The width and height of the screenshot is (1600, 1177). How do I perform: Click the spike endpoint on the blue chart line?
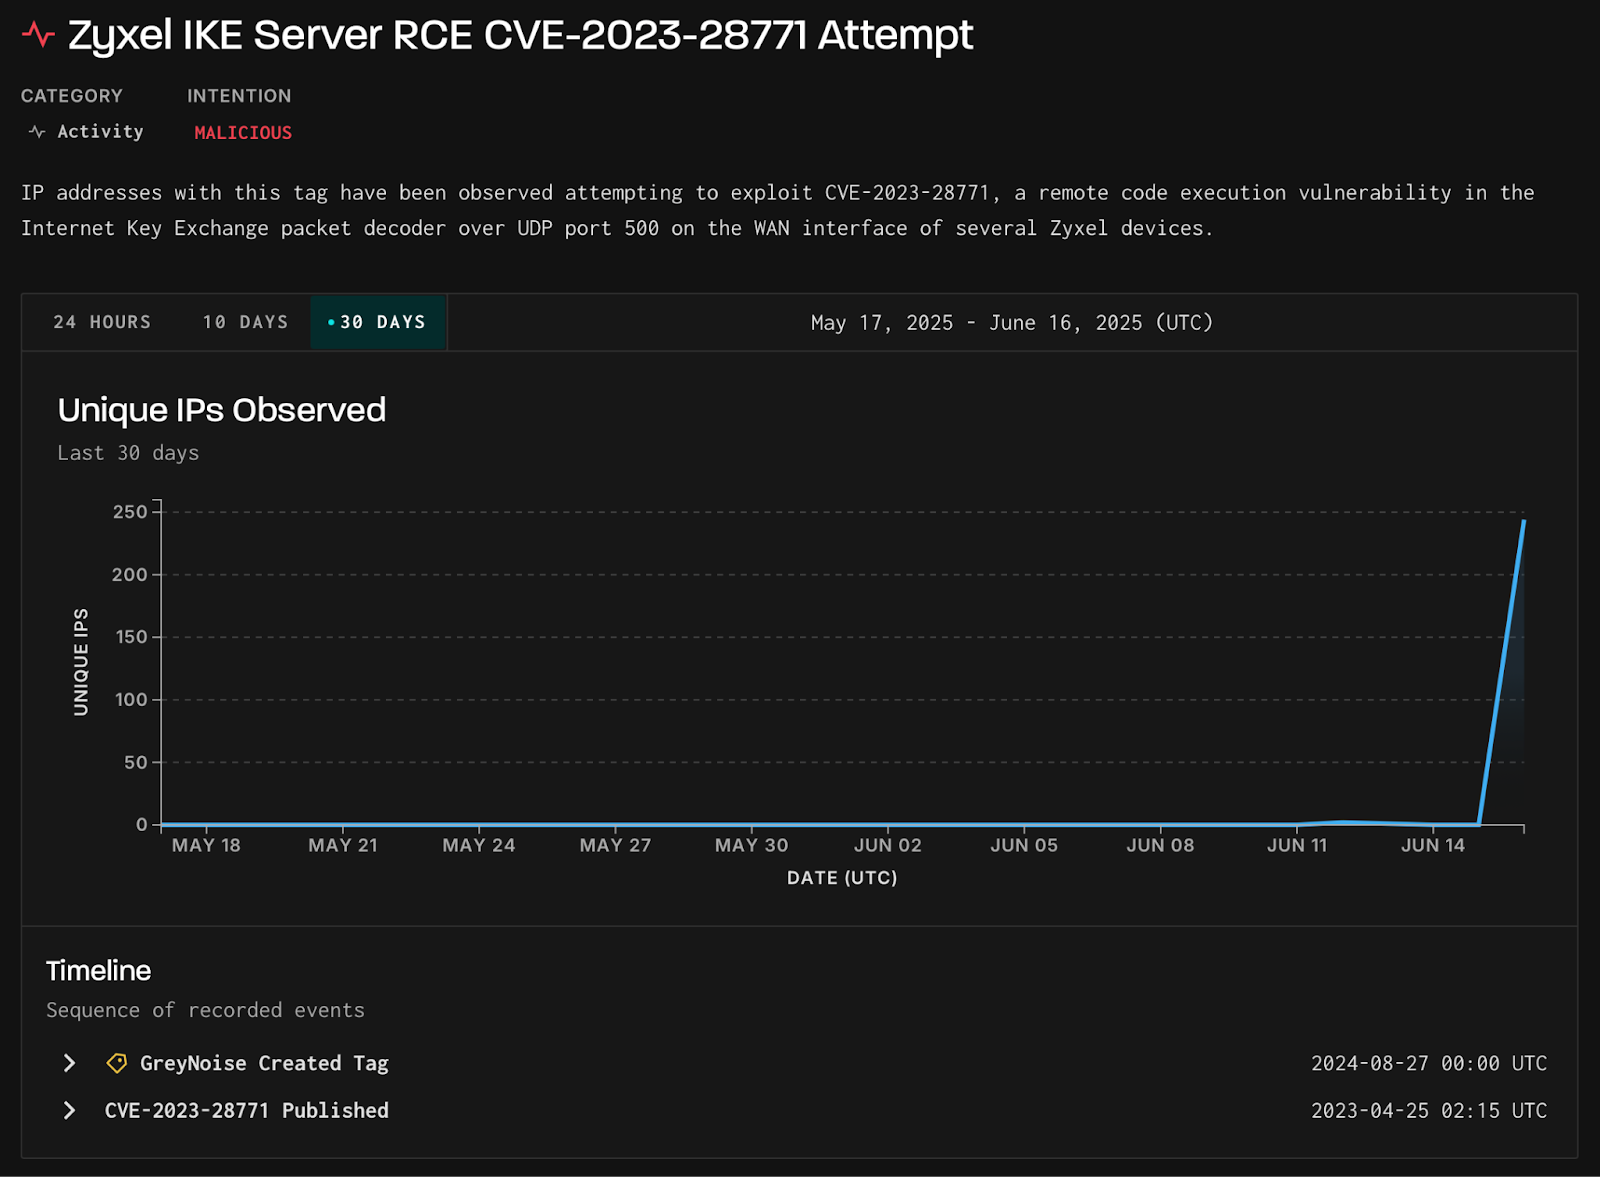click(1522, 522)
